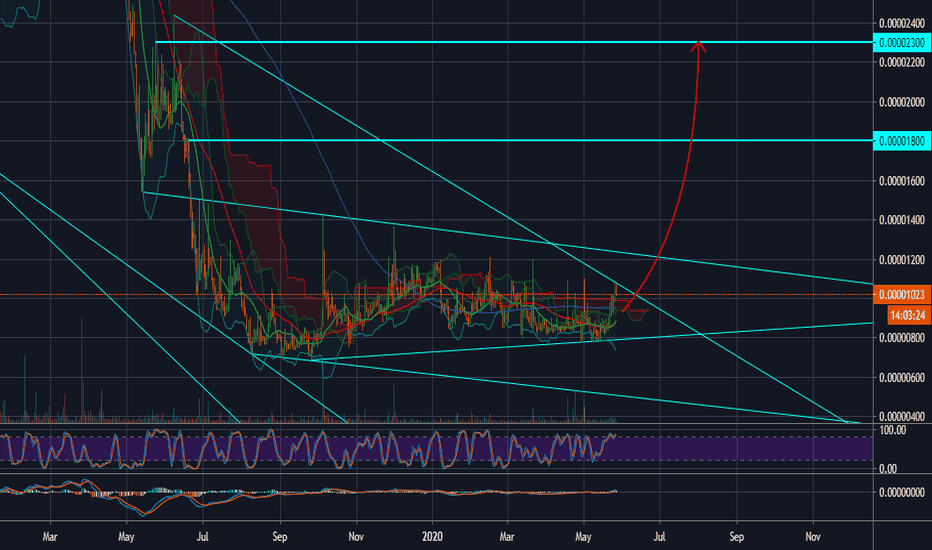This screenshot has width=932, height=550.
Task: Click the stochastic 100.00 scale label
Action: [893, 430]
